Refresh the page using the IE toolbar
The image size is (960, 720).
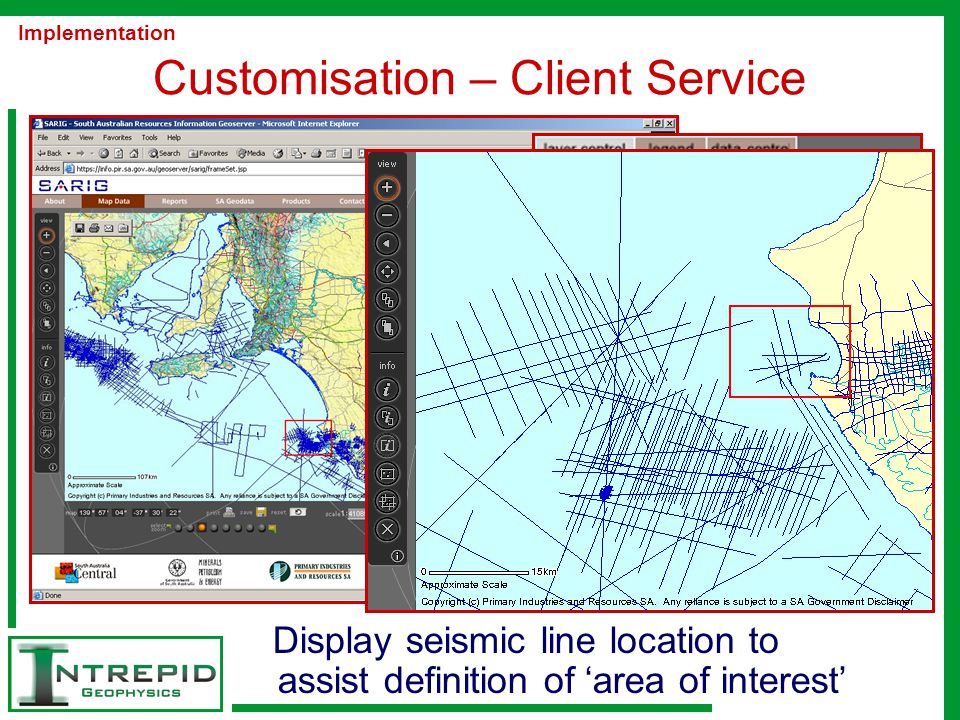(x=119, y=153)
